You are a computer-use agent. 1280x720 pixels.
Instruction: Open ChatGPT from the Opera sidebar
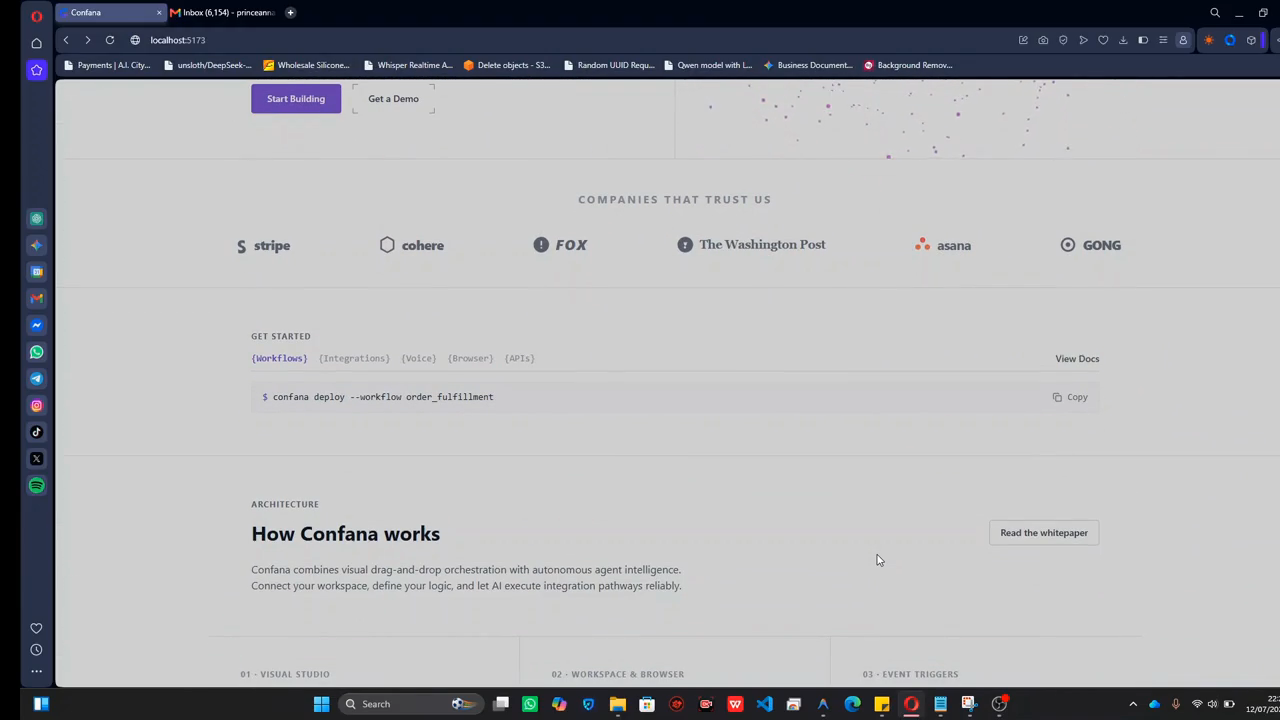[37, 219]
